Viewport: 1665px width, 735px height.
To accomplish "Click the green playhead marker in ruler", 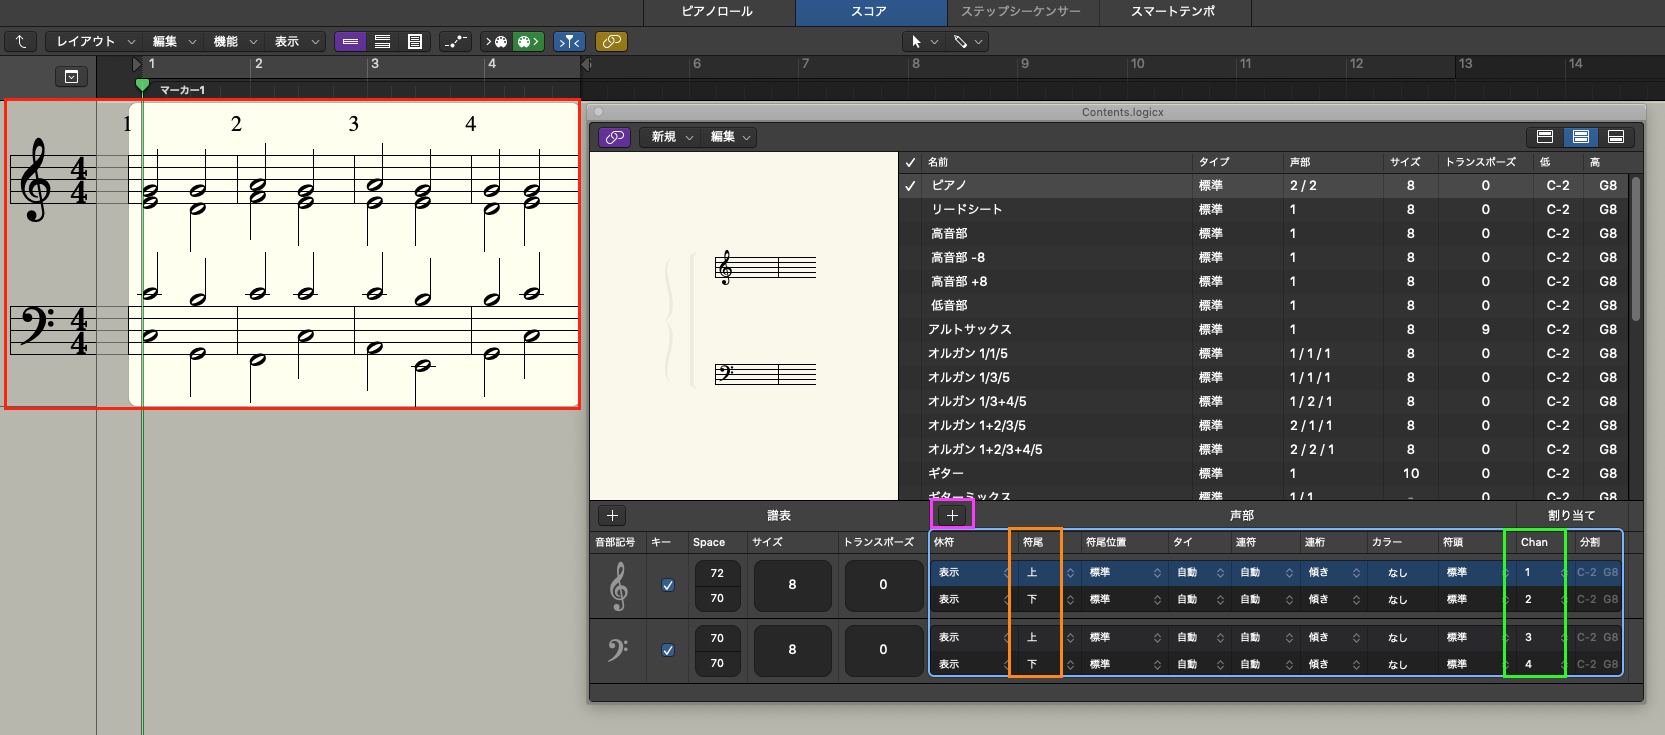I will pos(142,85).
